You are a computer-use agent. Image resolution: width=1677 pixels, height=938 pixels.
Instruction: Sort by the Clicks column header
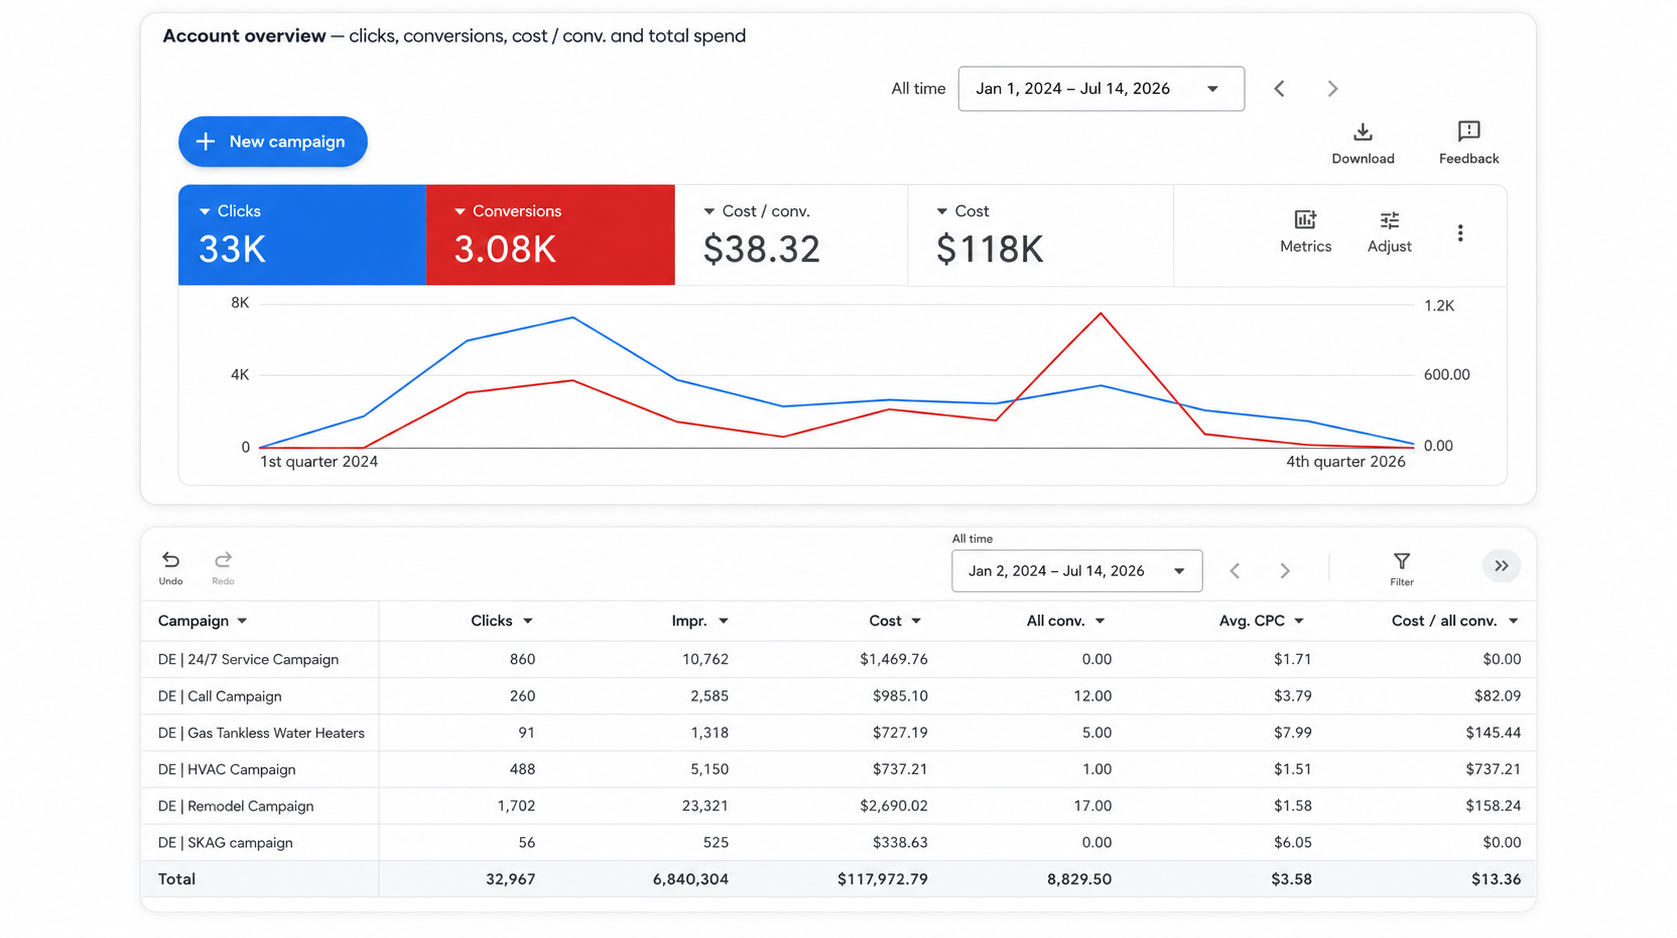501,621
